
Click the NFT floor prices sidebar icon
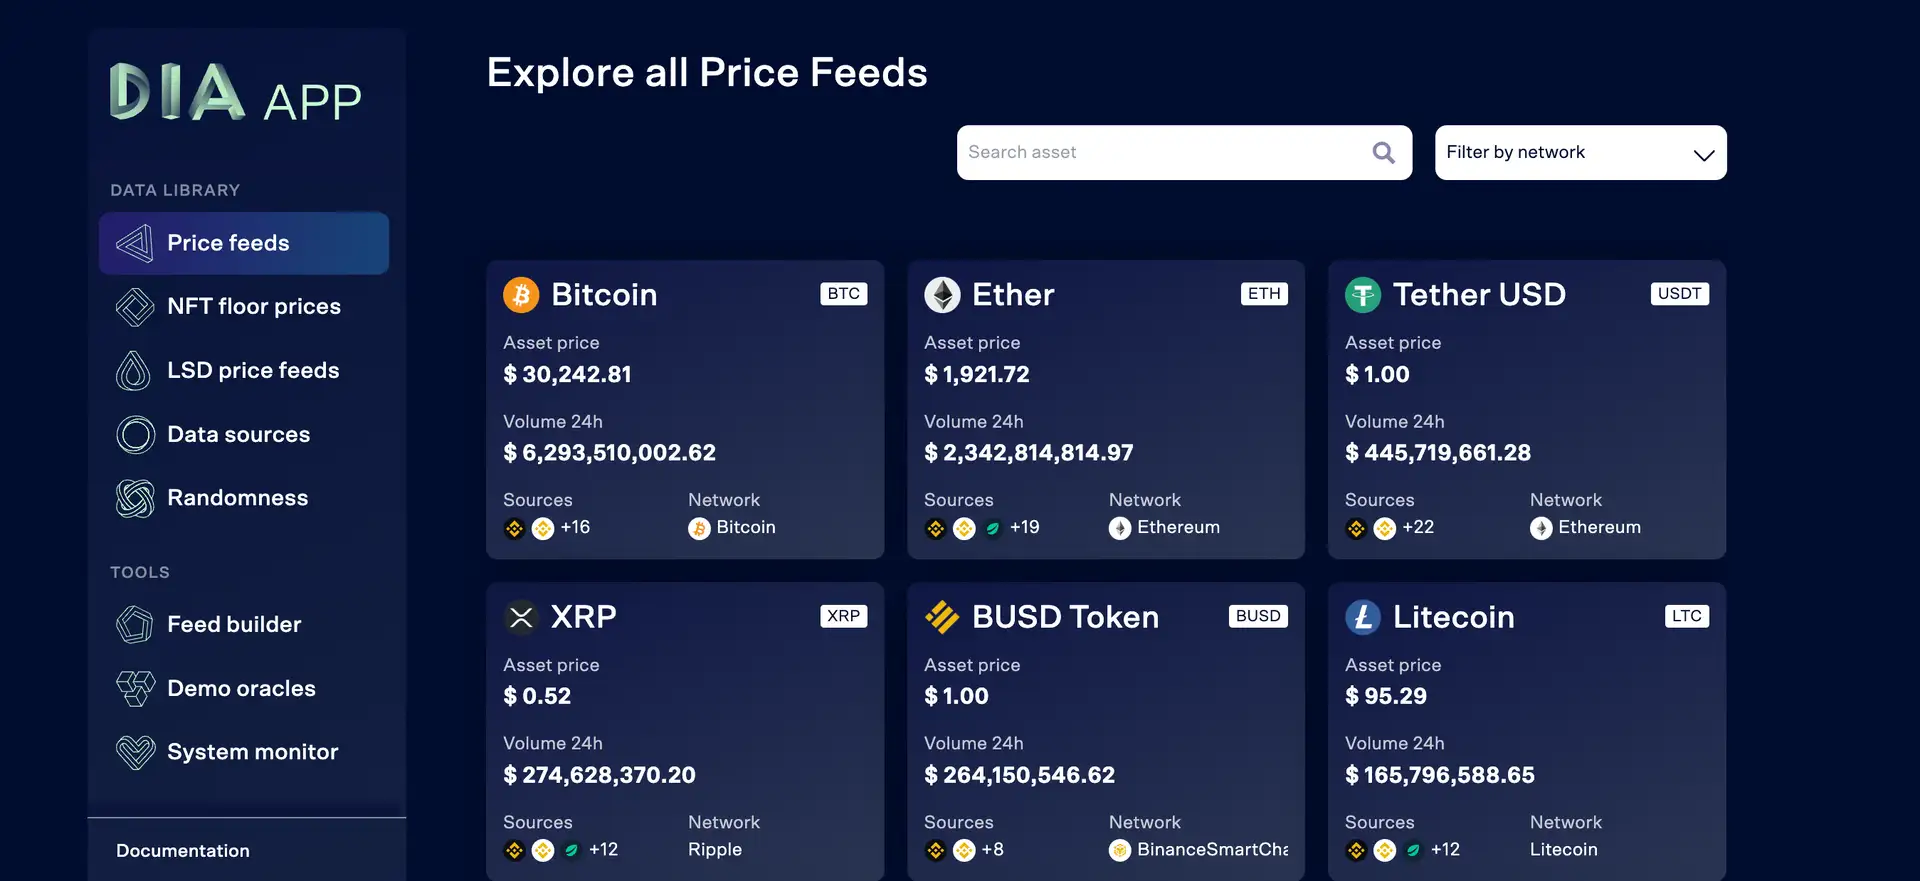click(135, 307)
